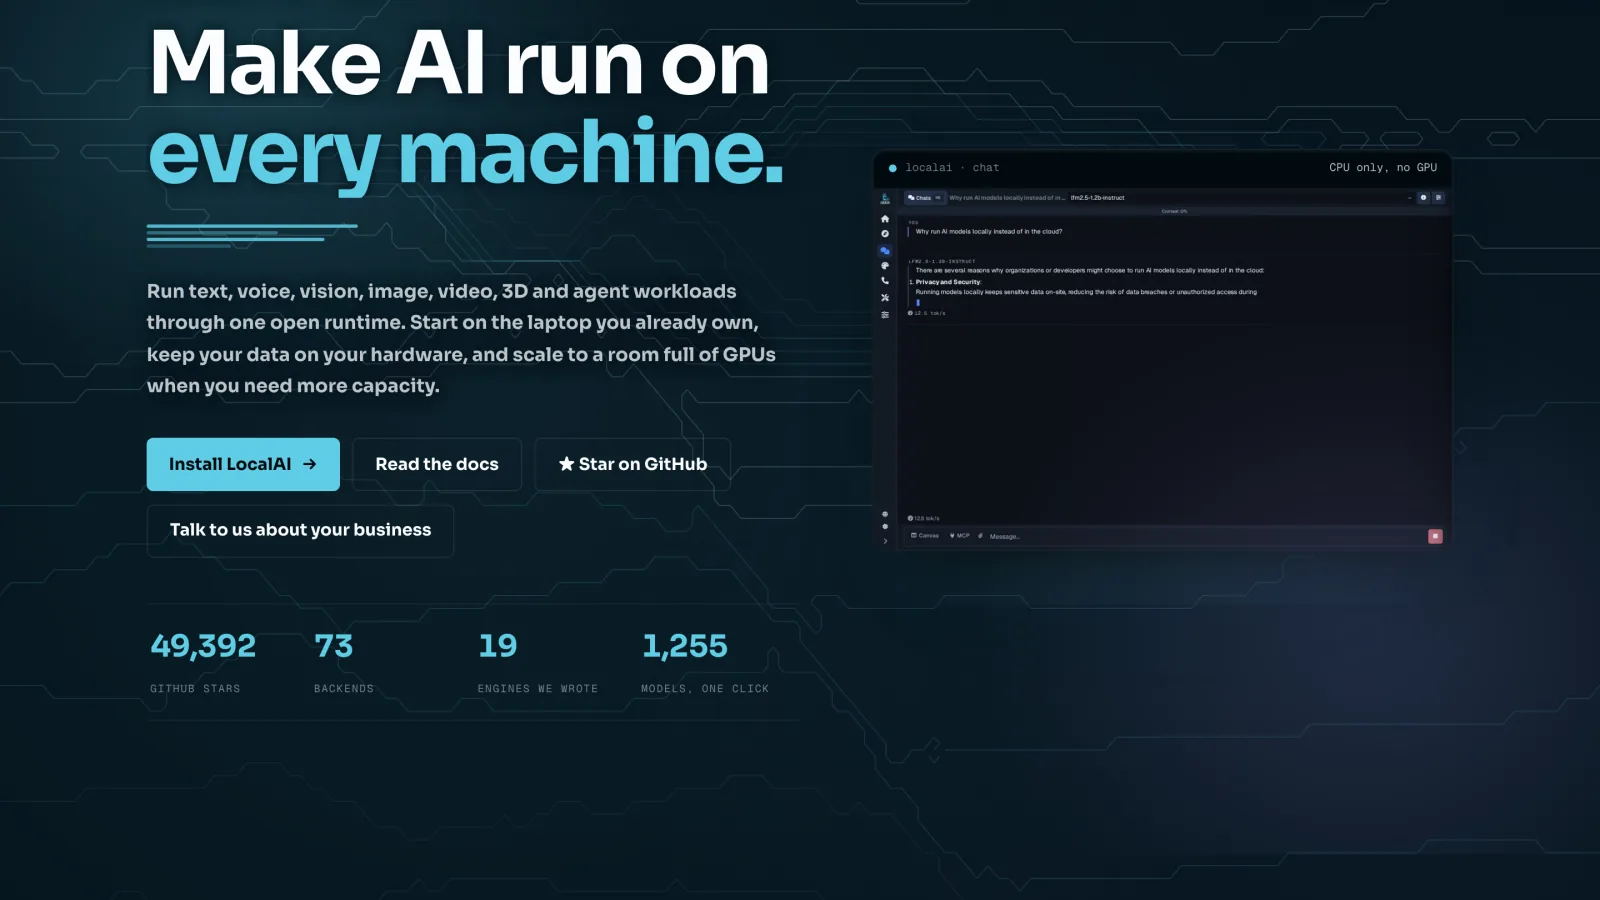Click the 'localai · chat' window title
Screen dimensions: 1600x900
tap(952, 168)
